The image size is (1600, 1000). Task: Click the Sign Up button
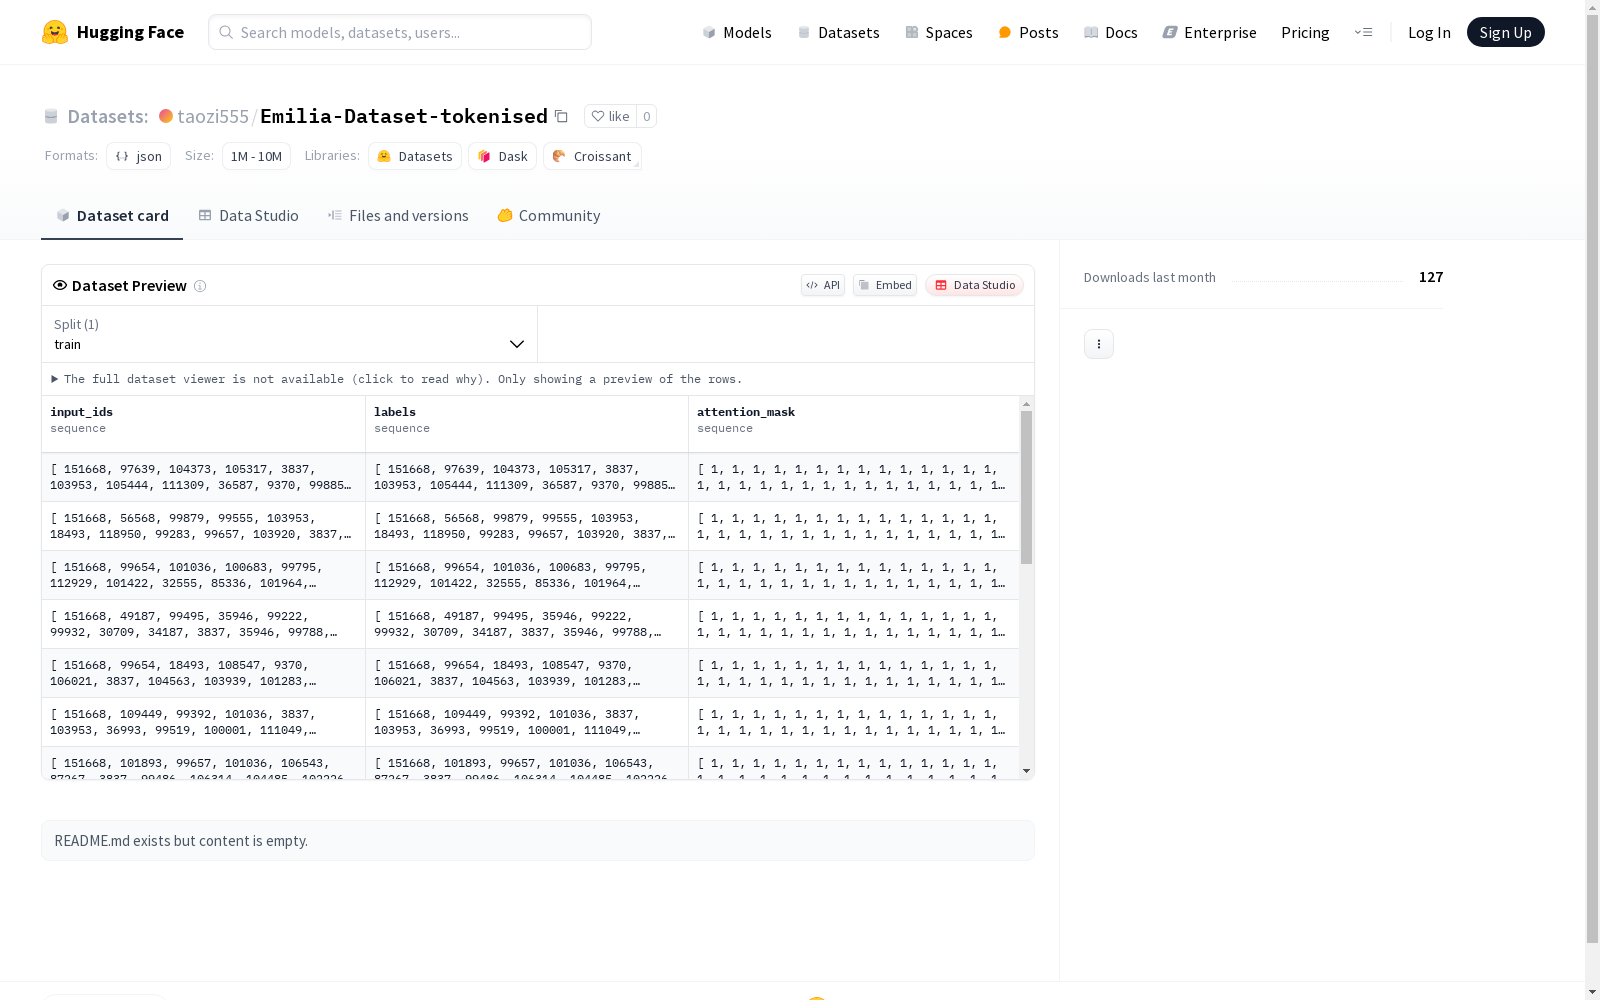(x=1505, y=32)
